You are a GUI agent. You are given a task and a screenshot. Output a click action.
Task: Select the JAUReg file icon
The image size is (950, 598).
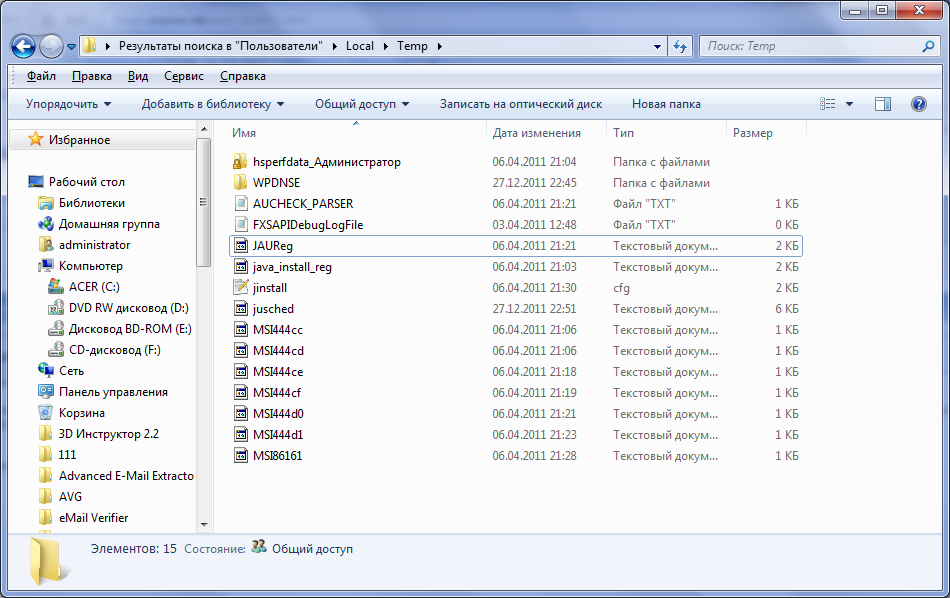[x=241, y=245]
